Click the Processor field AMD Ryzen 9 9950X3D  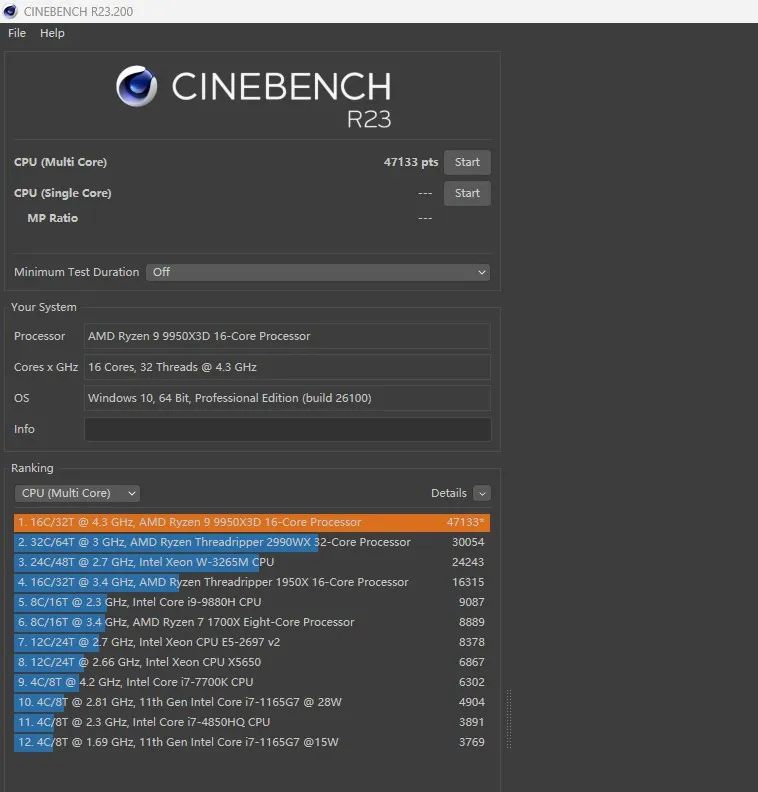click(x=287, y=336)
